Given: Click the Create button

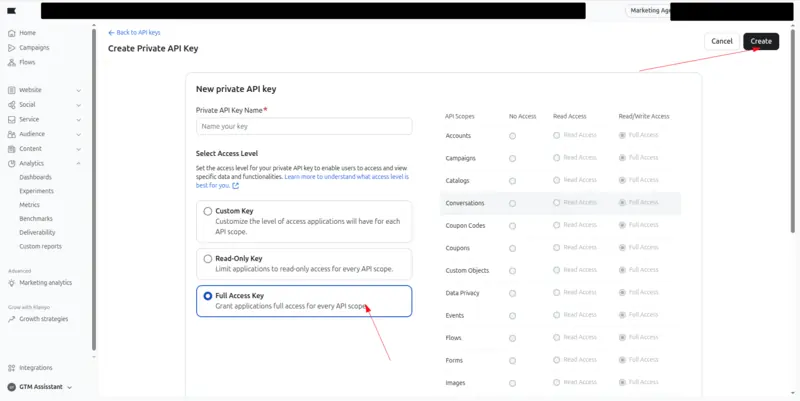Looking at the screenshot, I should point(761,41).
